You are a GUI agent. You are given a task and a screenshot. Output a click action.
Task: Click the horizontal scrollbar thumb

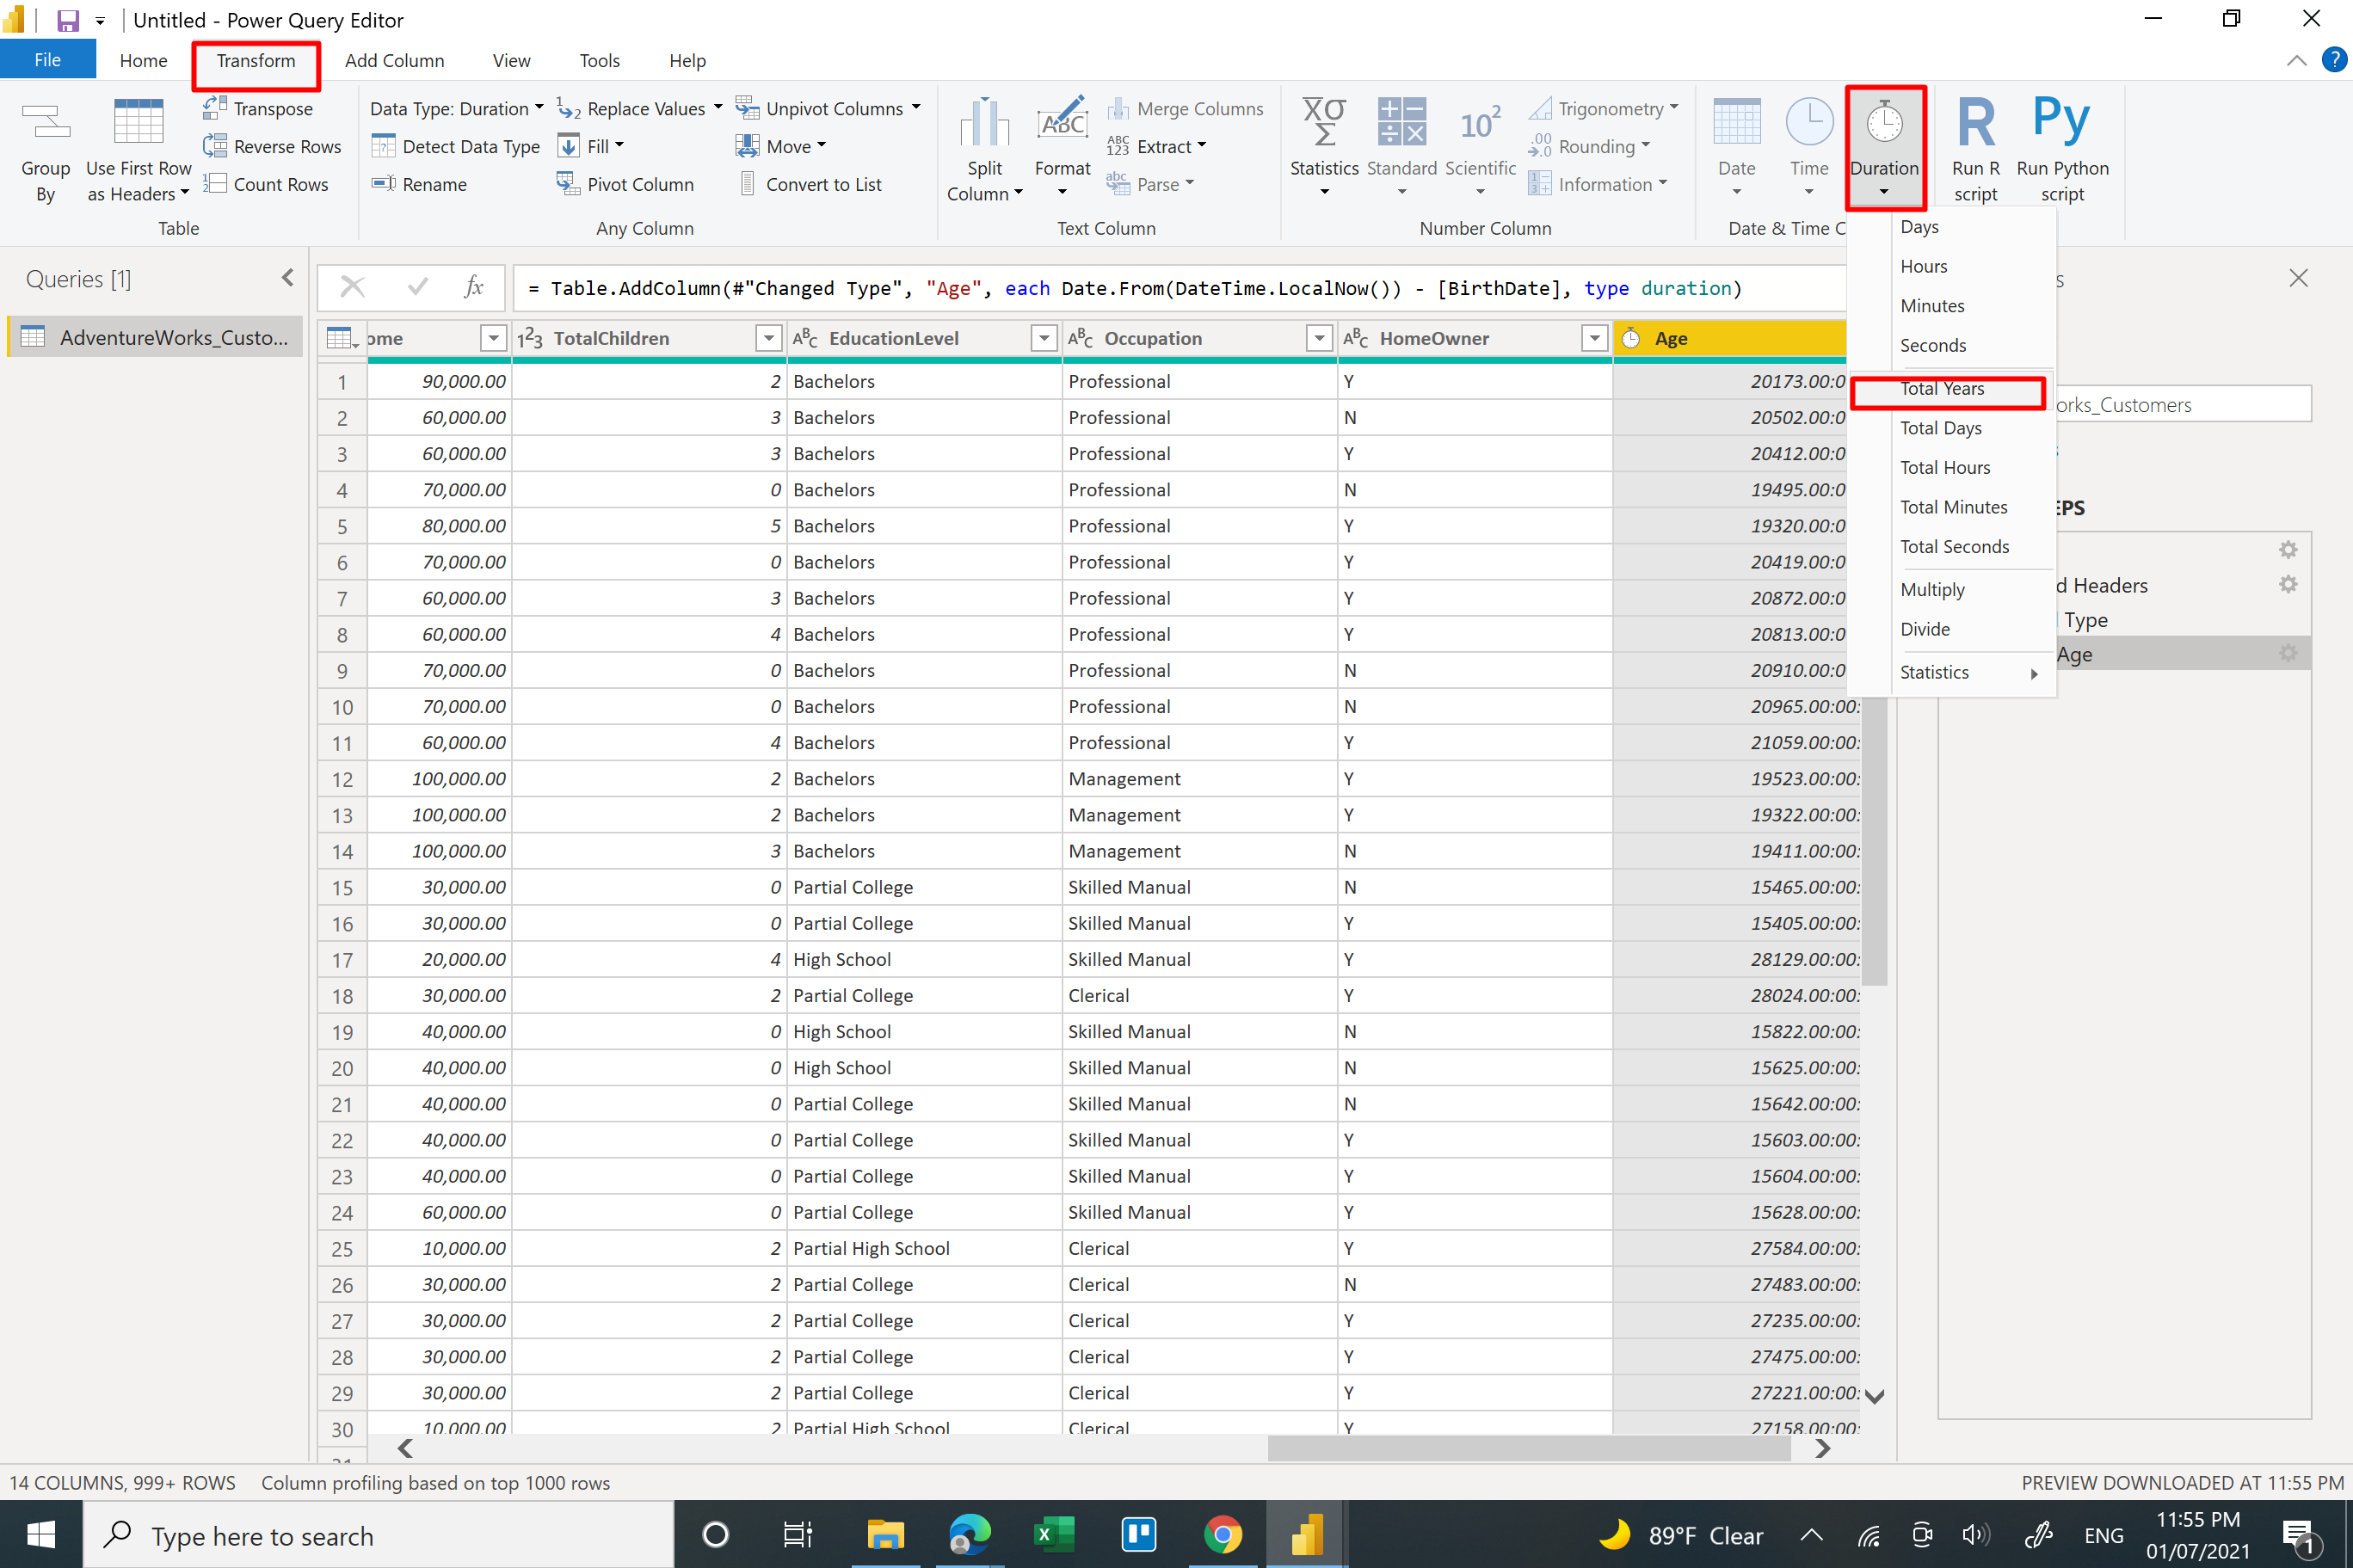click(x=1529, y=1447)
